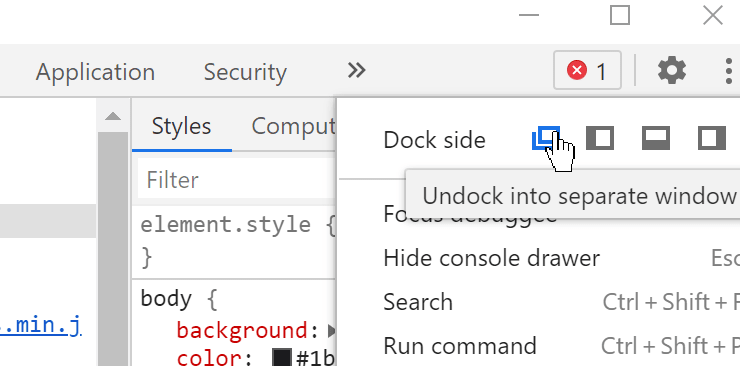Dock DevTools to the bottom
The width and height of the screenshot is (740, 366).
(656, 138)
